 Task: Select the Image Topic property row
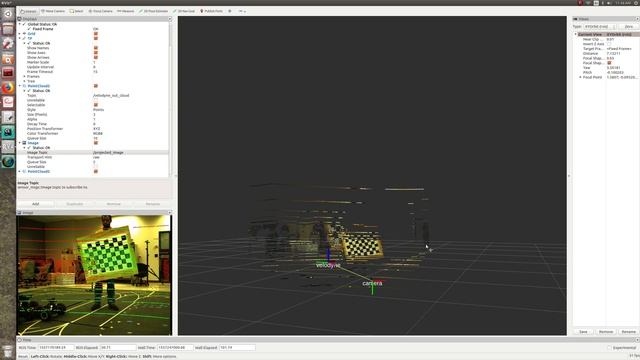(x=93, y=152)
